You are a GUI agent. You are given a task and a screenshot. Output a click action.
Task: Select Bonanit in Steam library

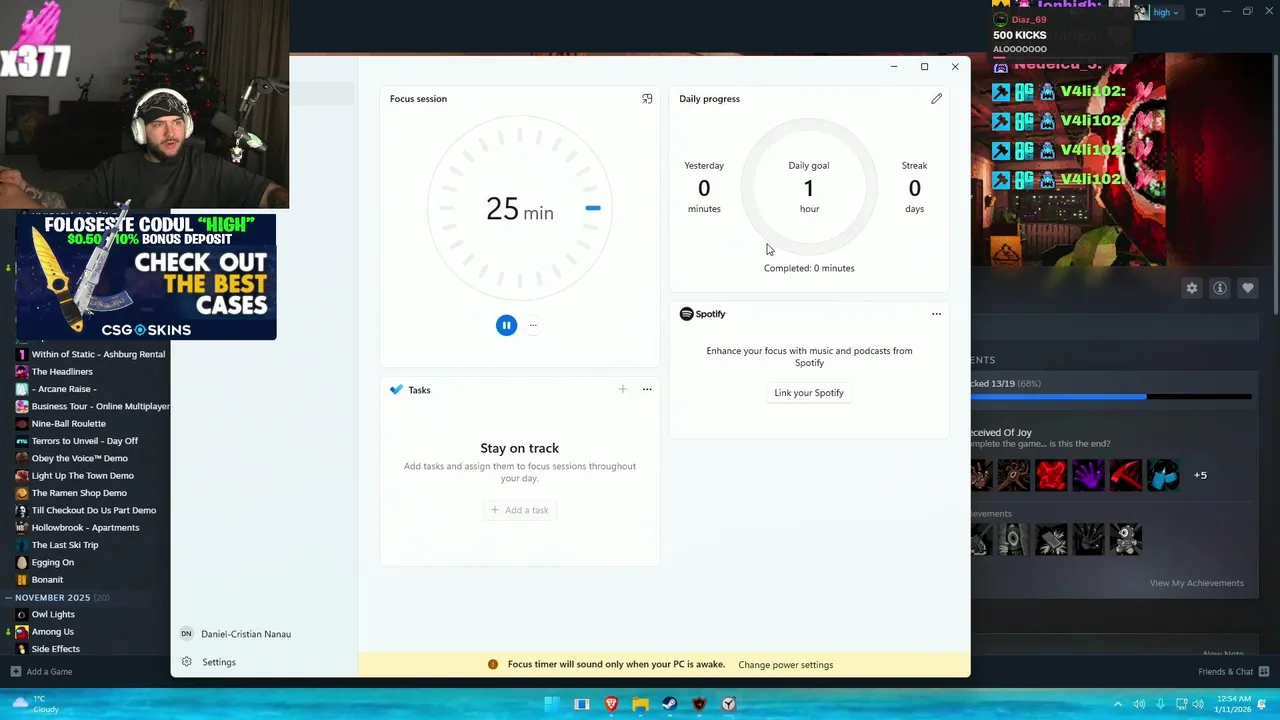47,580
